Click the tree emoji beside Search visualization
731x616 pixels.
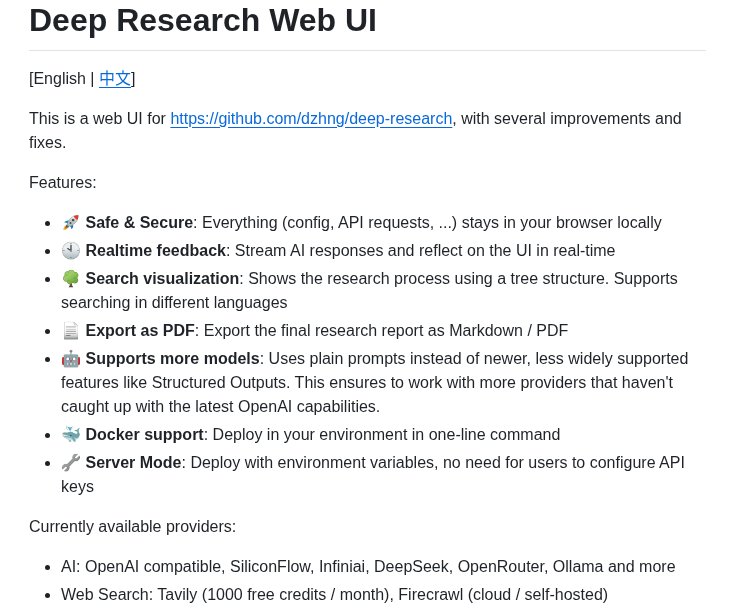[71, 278]
